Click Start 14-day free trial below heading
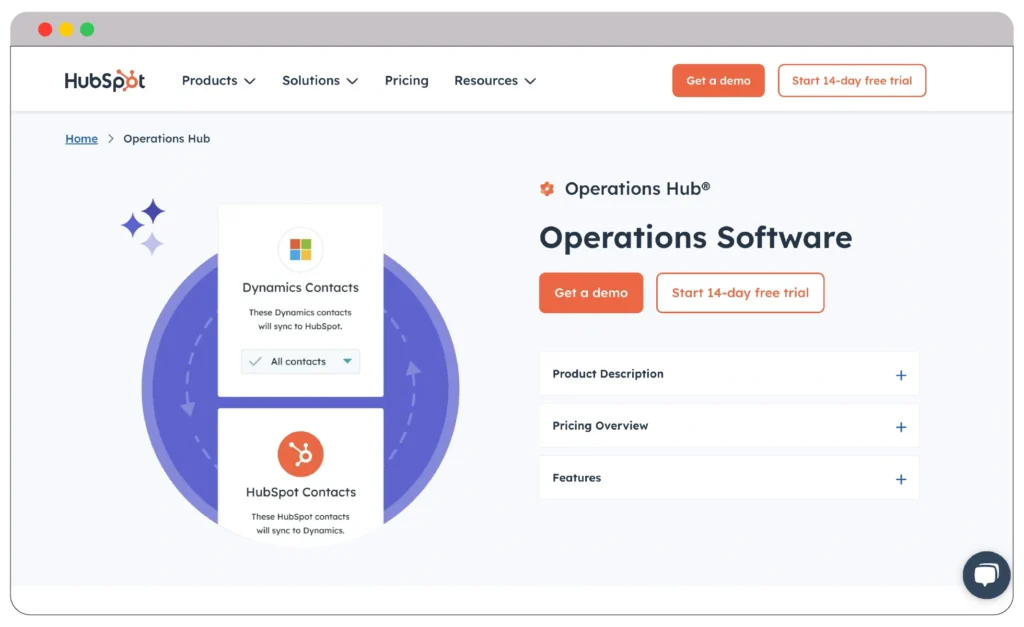This screenshot has width=1024, height=627. (x=740, y=293)
